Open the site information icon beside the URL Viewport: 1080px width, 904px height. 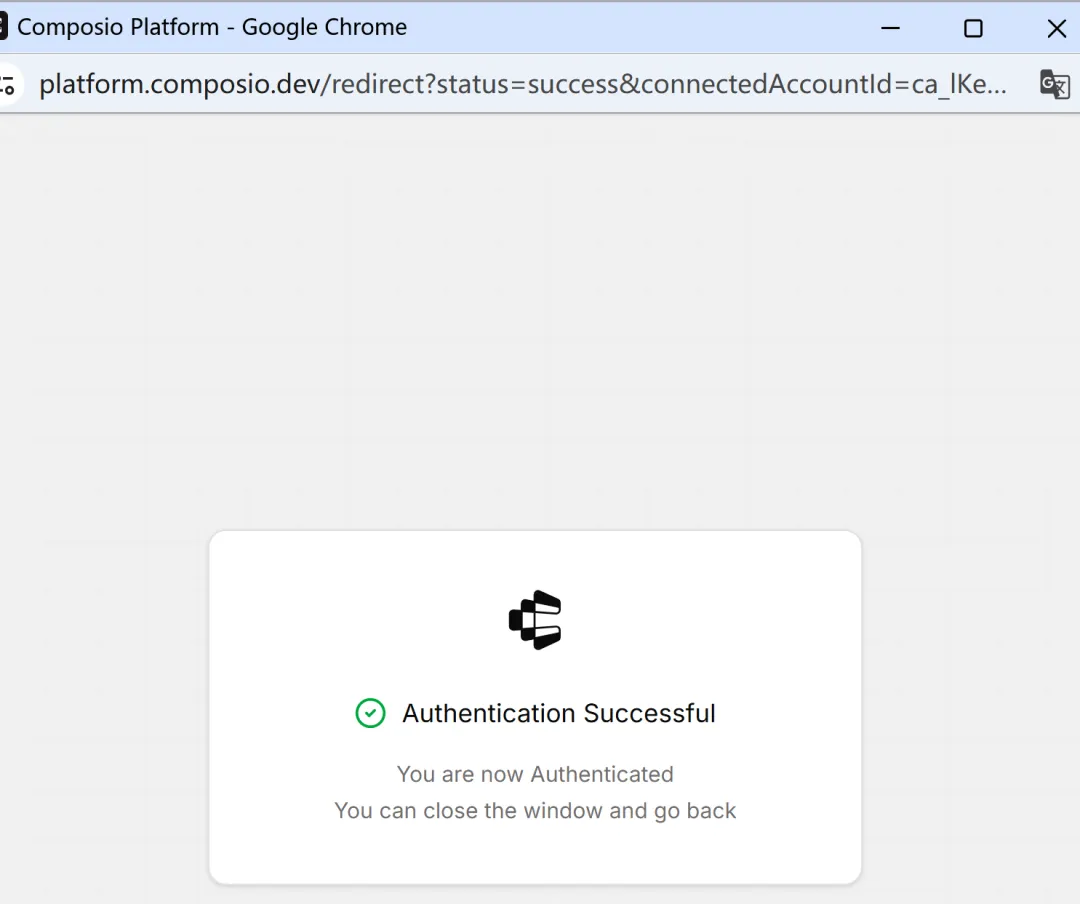click(8, 85)
